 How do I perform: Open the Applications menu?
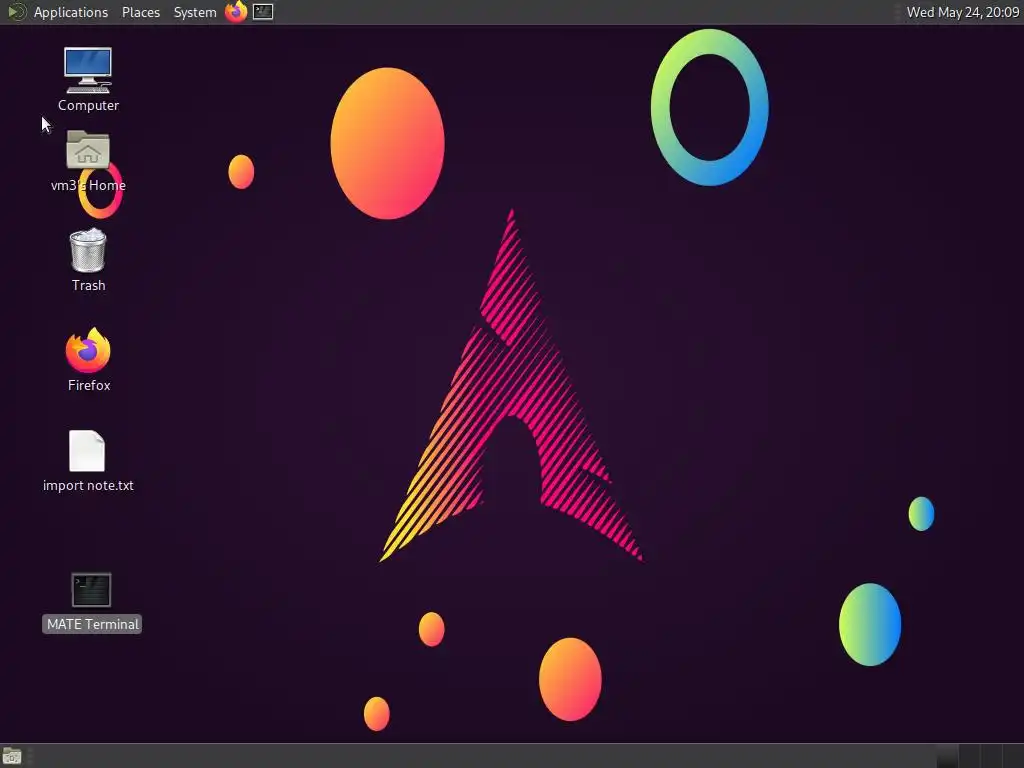pyautogui.click(x=71, y=12)
